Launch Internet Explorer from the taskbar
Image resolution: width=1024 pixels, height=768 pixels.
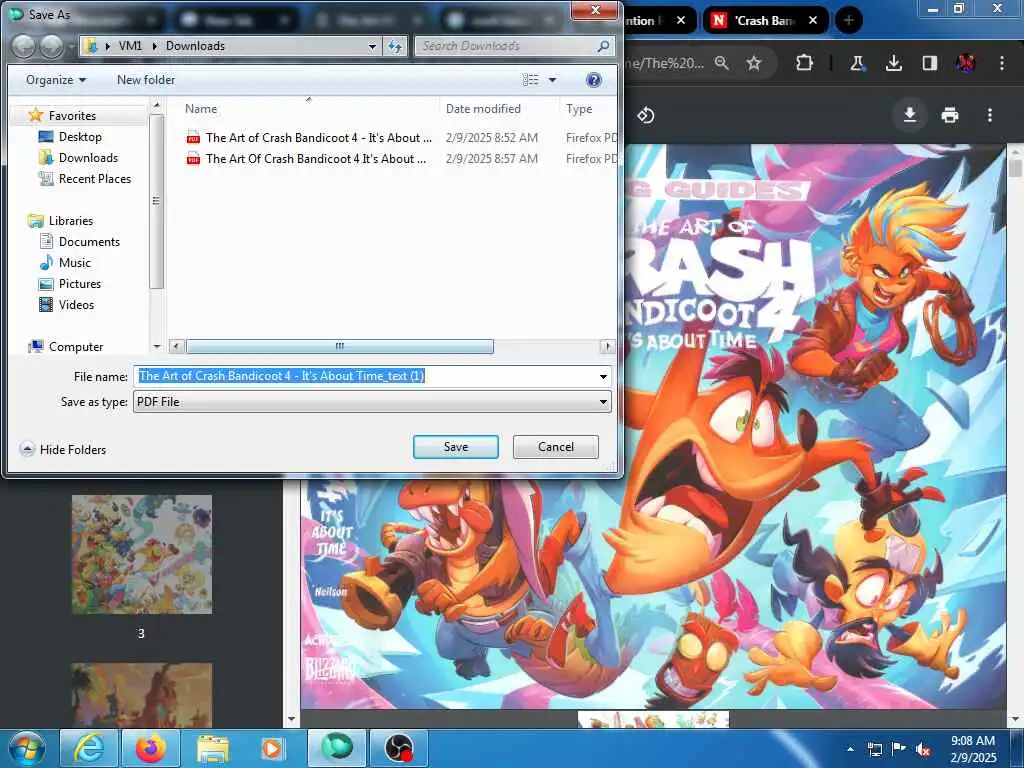(x=89, y=748)
